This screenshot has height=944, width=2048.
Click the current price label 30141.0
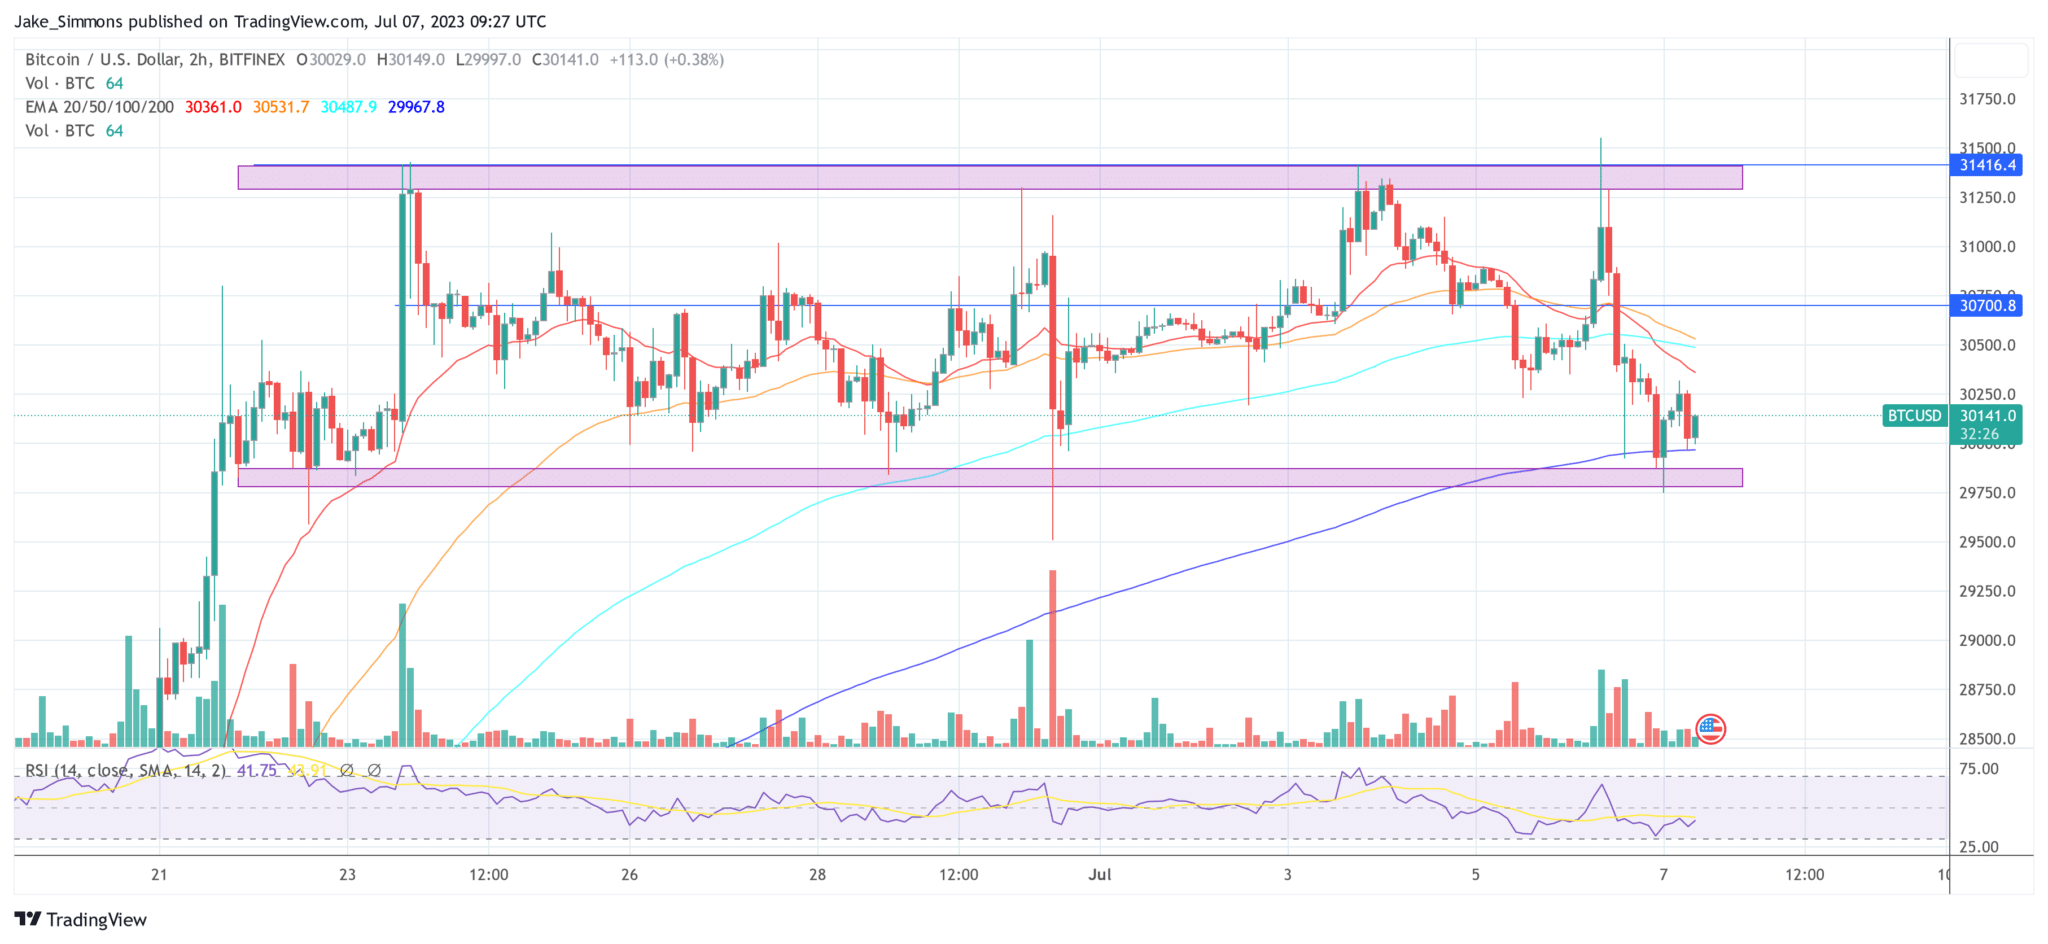click(x=1986, y=416)
